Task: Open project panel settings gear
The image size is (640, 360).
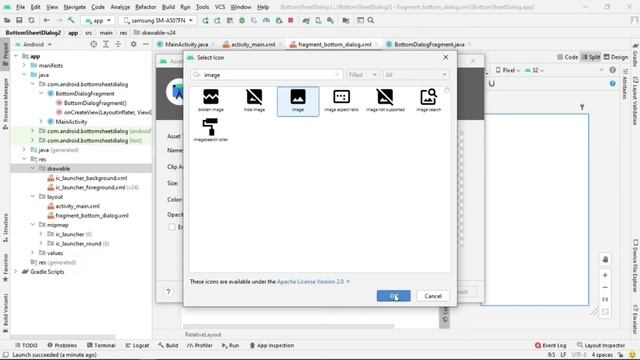Action: click(133, 44)
